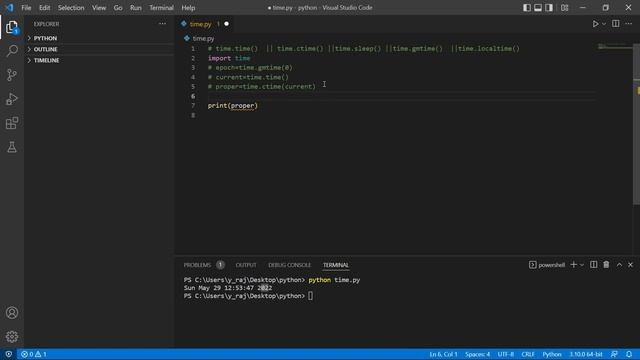Open the Run menu
The height and width of the screenshot is (360, 640).
point(136,8)
